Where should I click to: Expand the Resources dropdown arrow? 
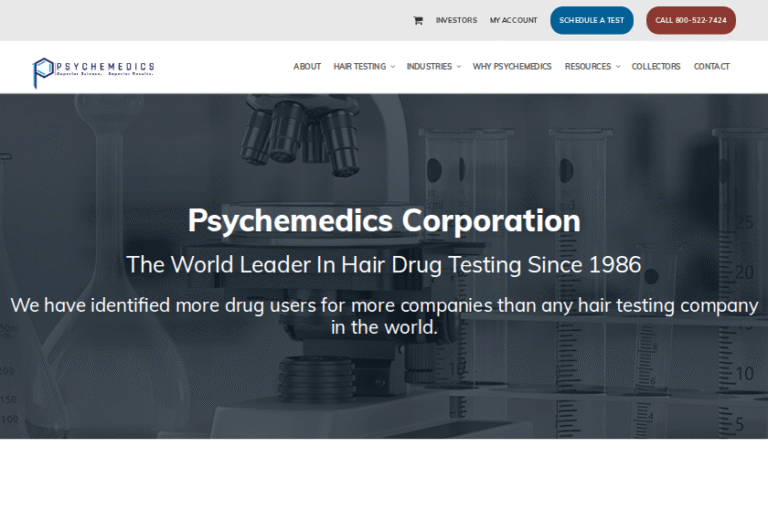coord(618,67)
